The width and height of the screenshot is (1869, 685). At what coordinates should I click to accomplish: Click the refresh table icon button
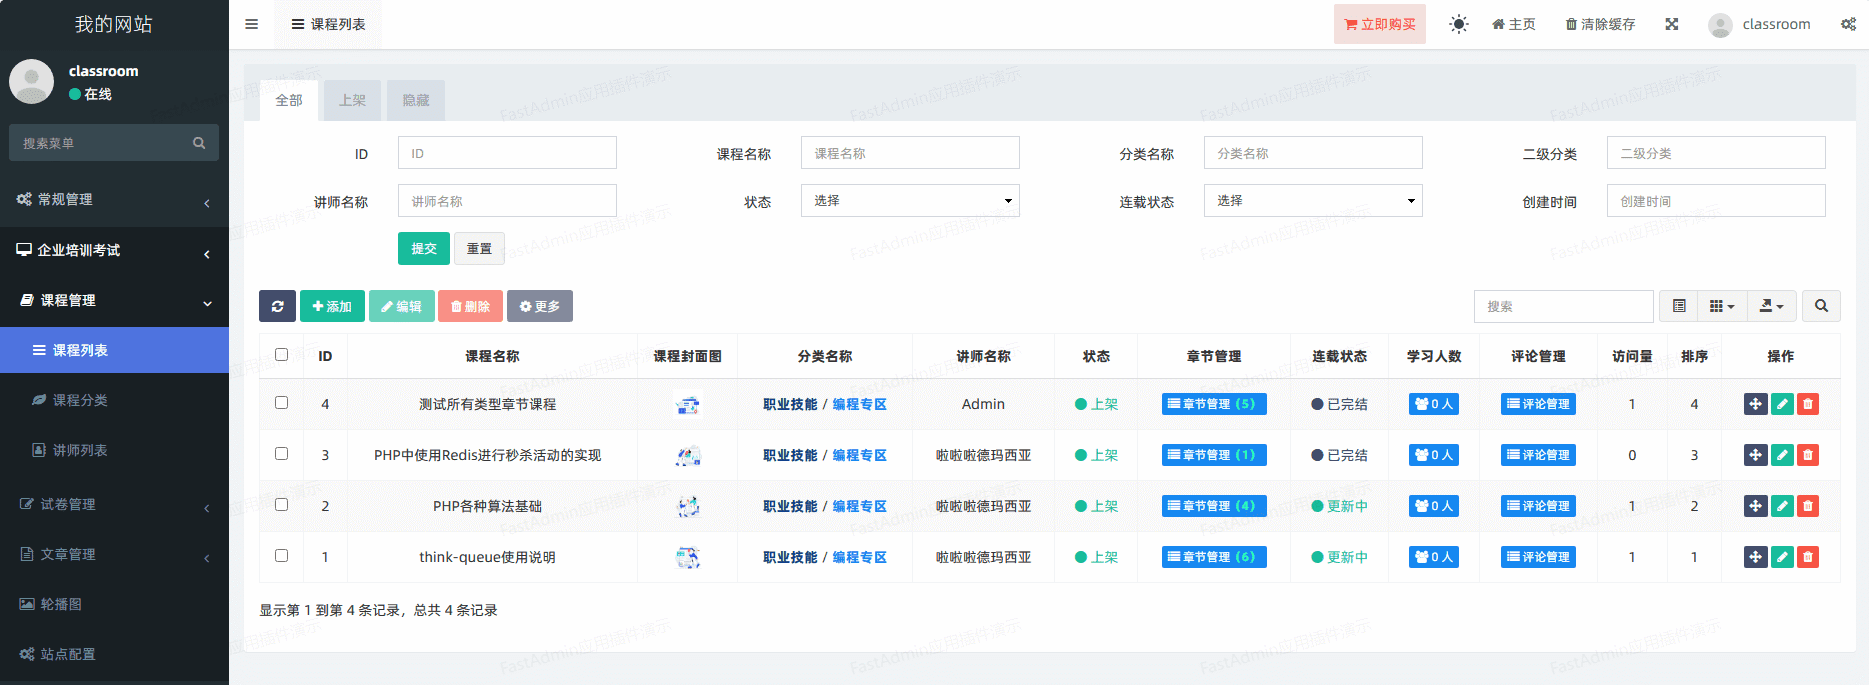(x=277, y=306)
